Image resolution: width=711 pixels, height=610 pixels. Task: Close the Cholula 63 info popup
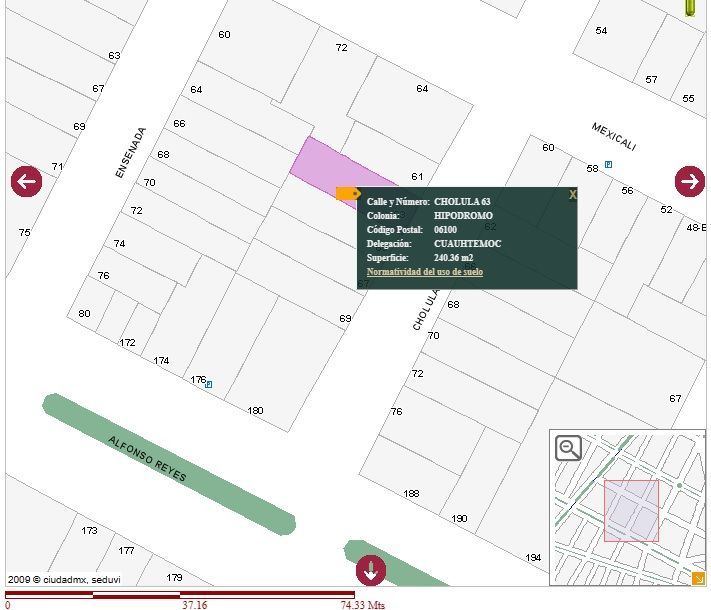(572, 195)
